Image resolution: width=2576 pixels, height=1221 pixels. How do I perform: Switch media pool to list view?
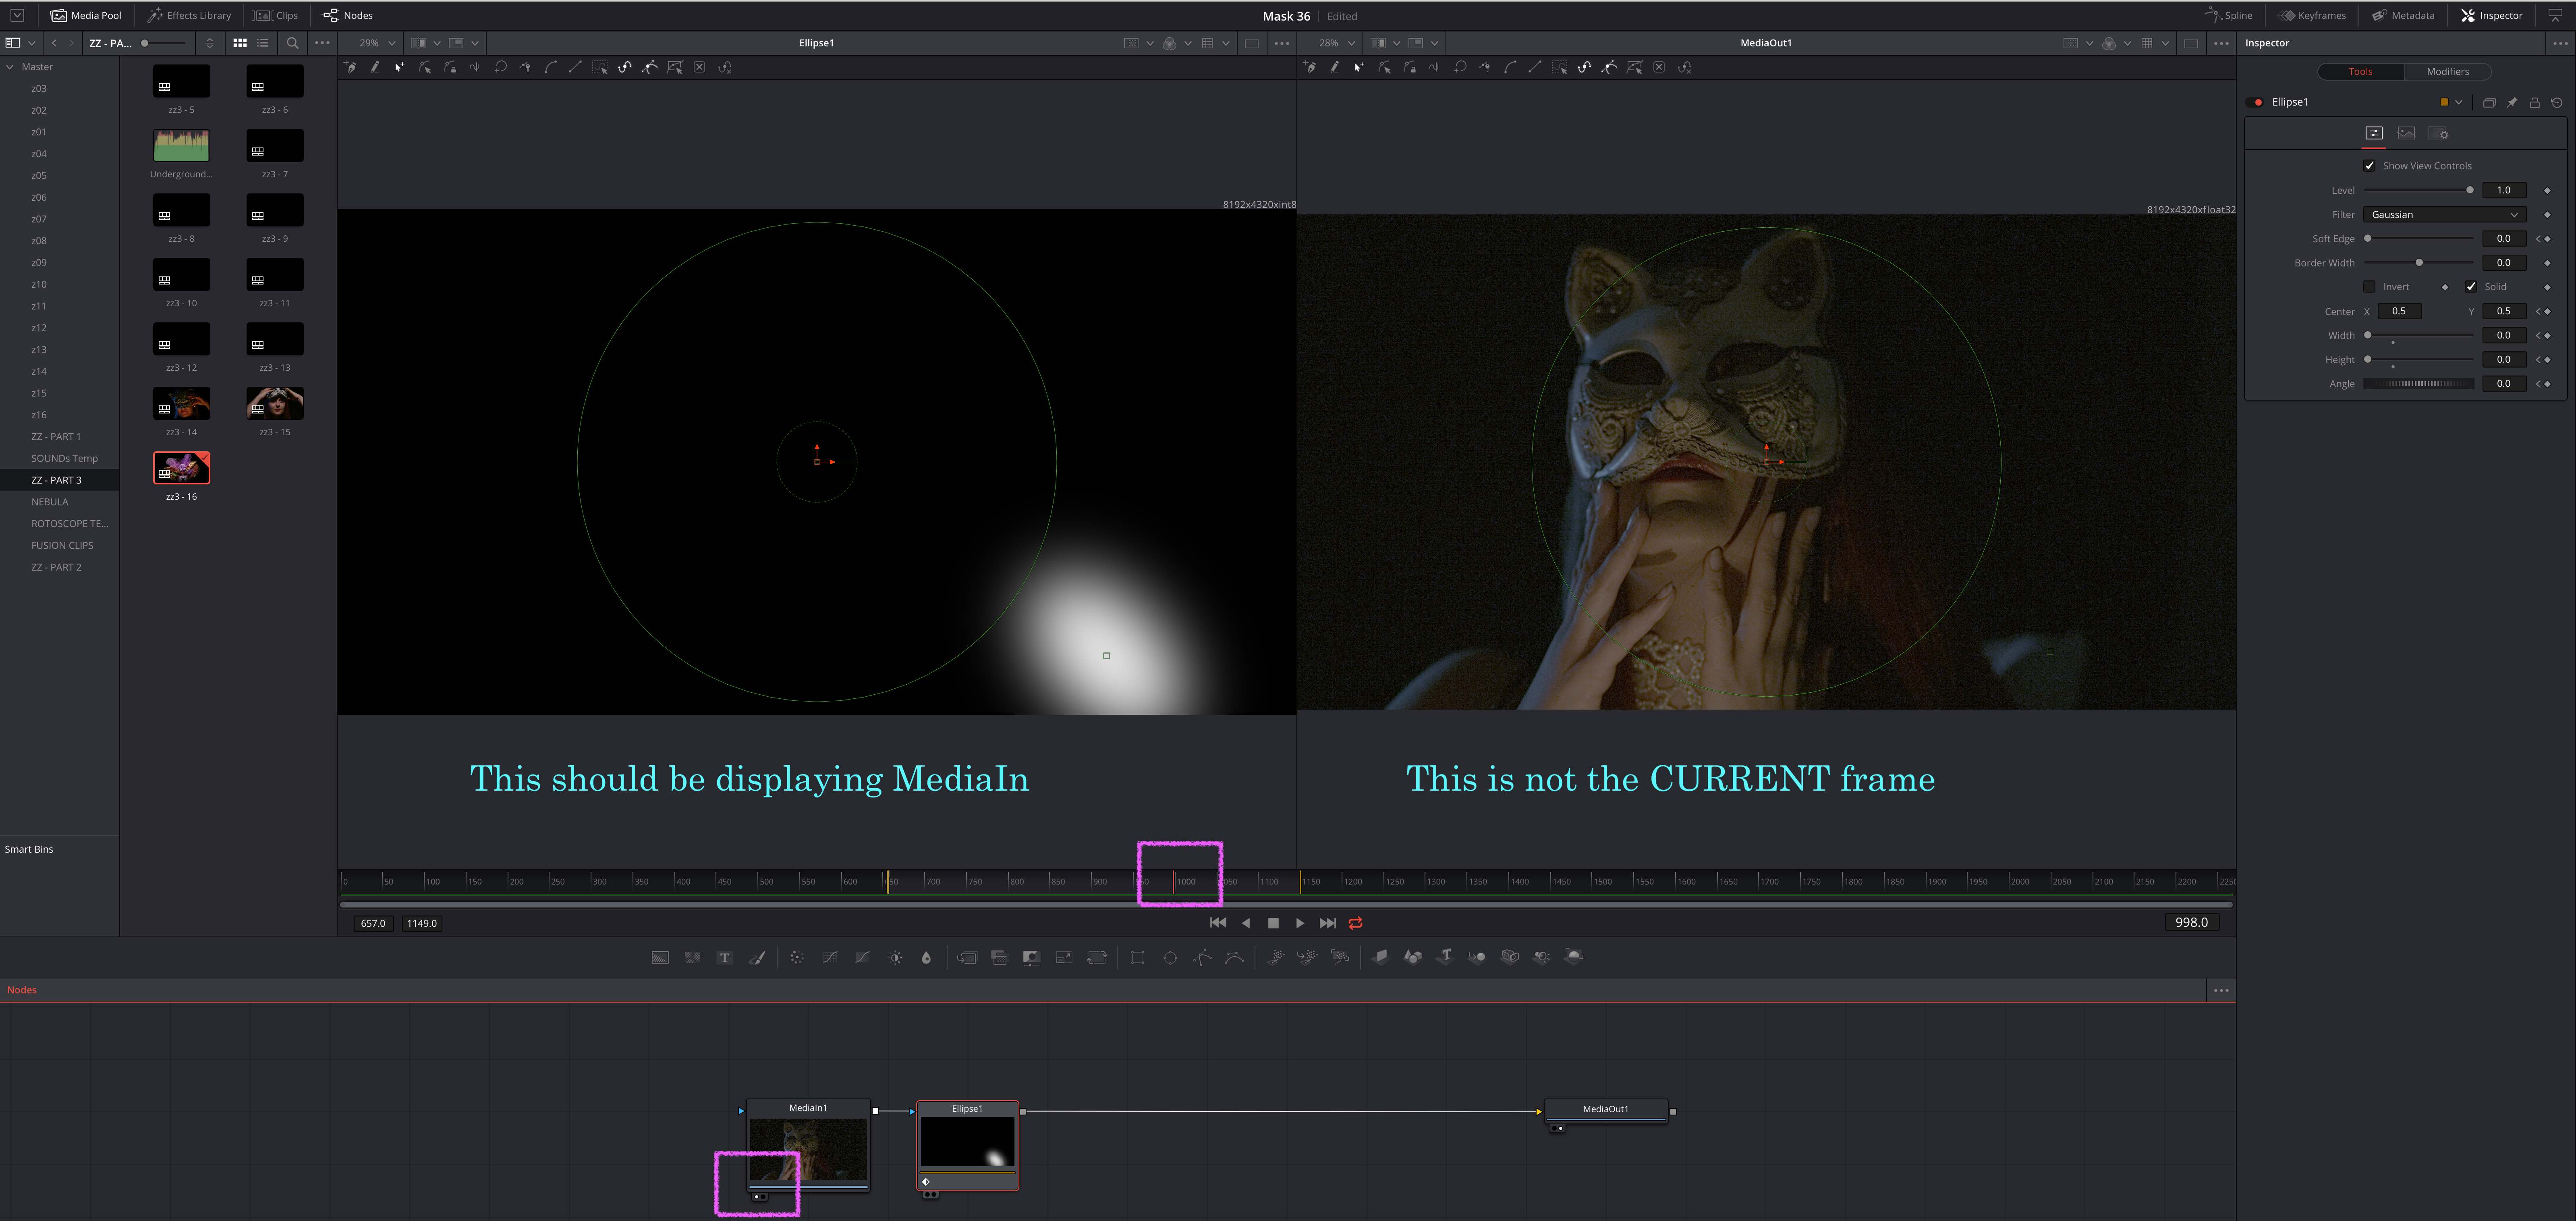[x=263, y=43]
